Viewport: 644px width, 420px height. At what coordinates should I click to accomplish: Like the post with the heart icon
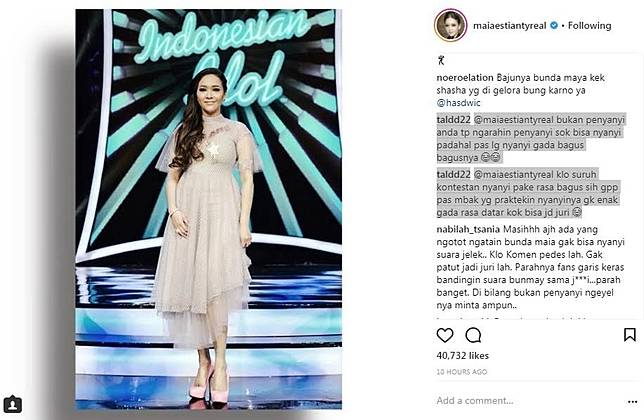click(445, 335)
